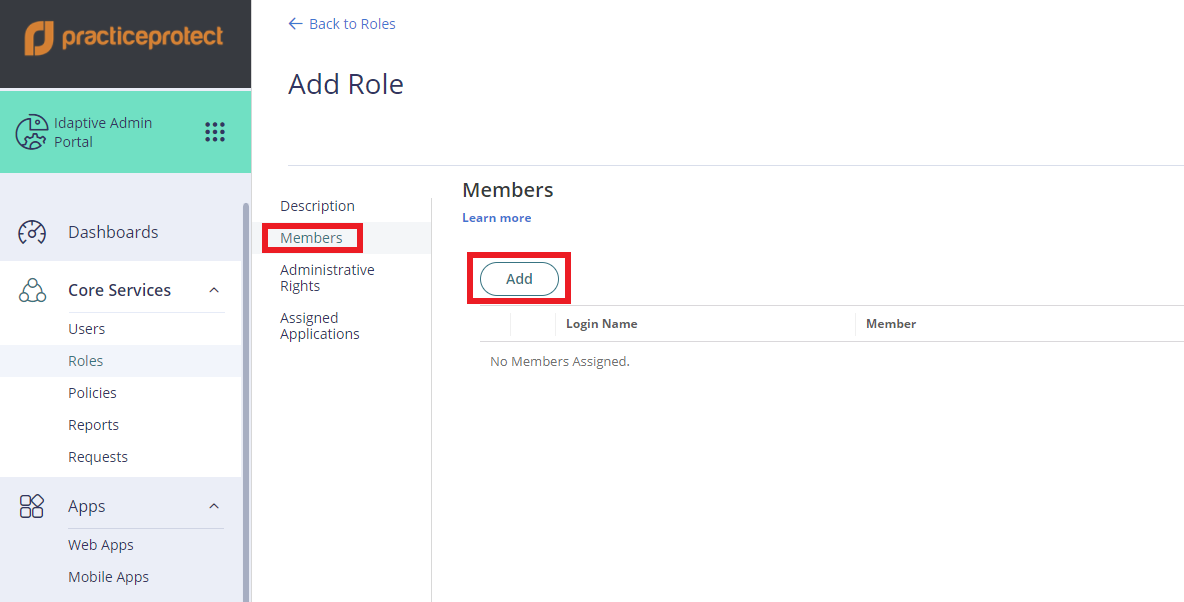Click the Login Name column header
The width and height of the screenshot is (1184, 602).
click(602, 324)
